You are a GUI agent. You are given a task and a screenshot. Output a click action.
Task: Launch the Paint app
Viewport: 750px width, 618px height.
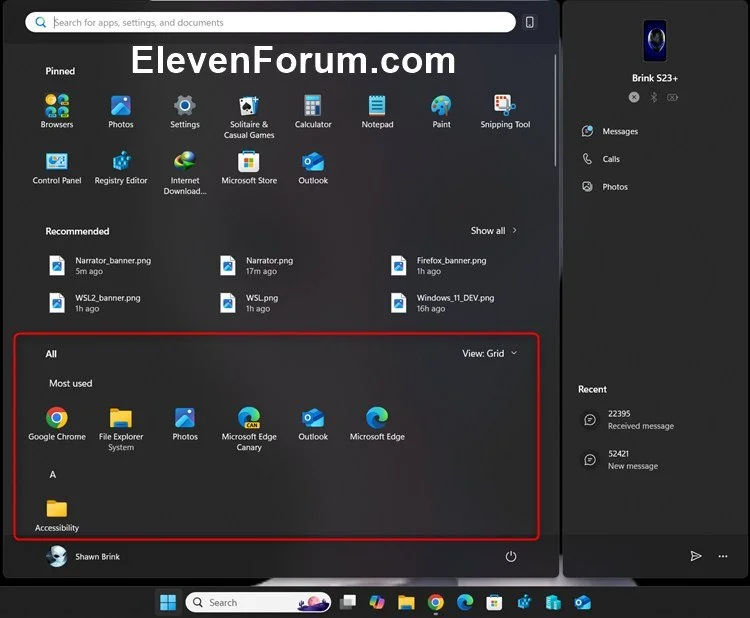click(x=441, y=111)
